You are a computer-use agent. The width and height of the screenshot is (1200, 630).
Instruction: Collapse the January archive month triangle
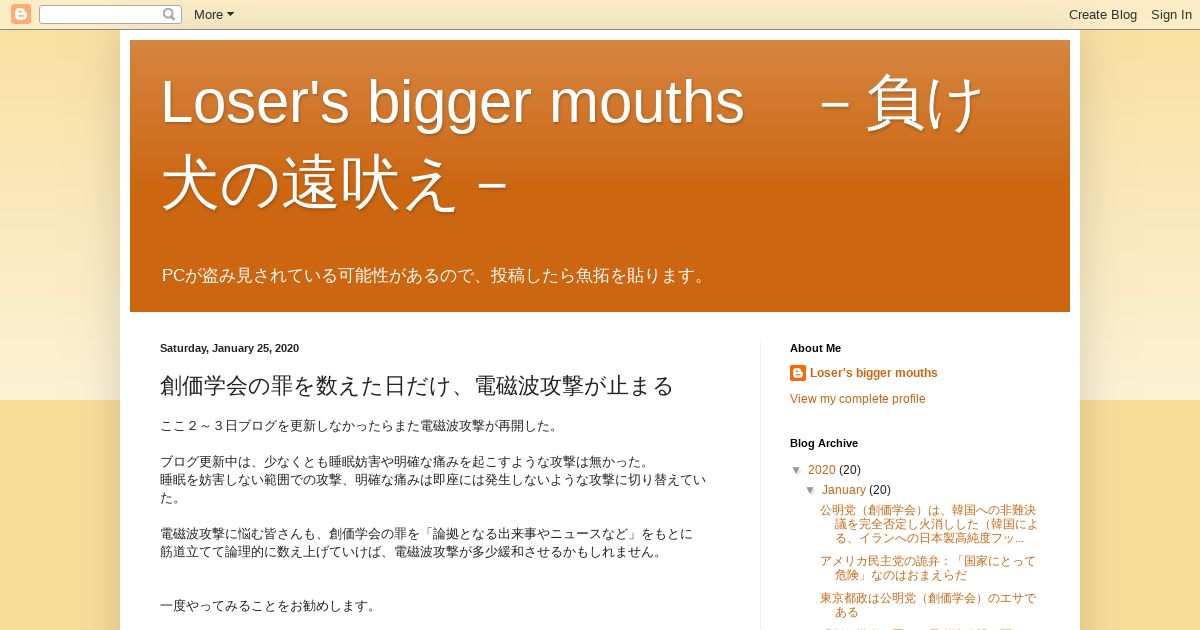pos(811,490)
